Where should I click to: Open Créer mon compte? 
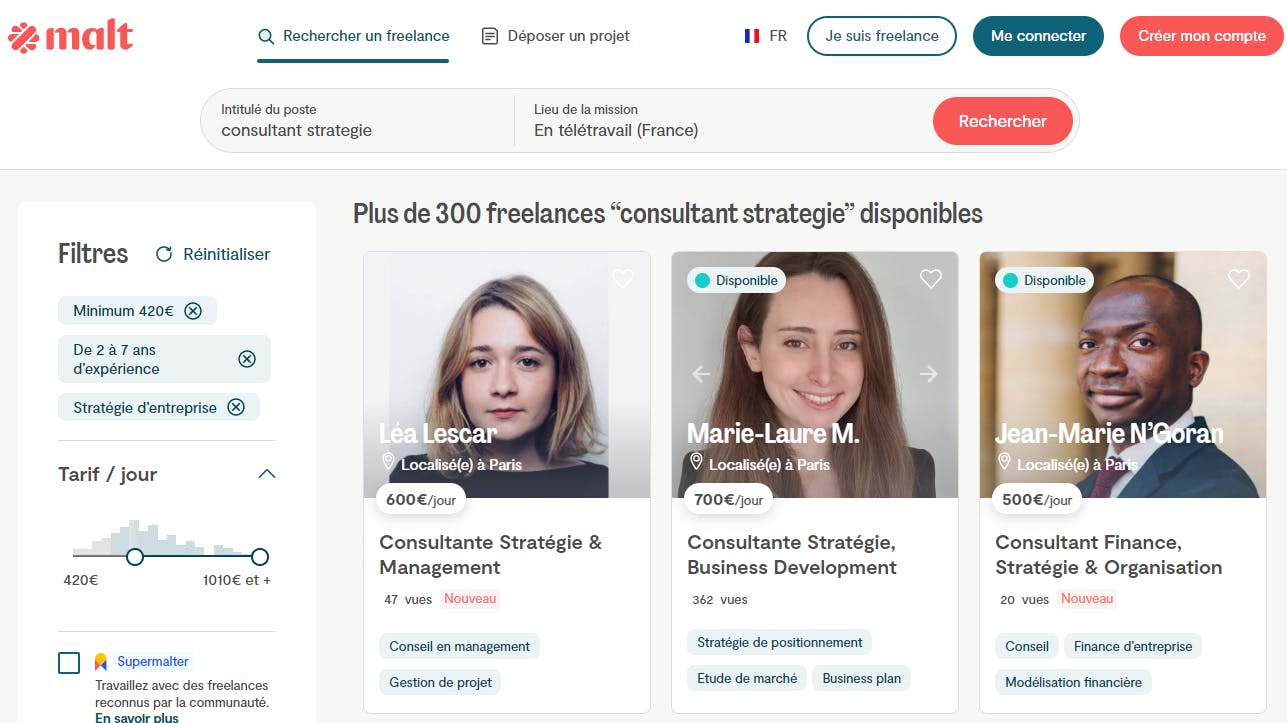point(1201,35)
